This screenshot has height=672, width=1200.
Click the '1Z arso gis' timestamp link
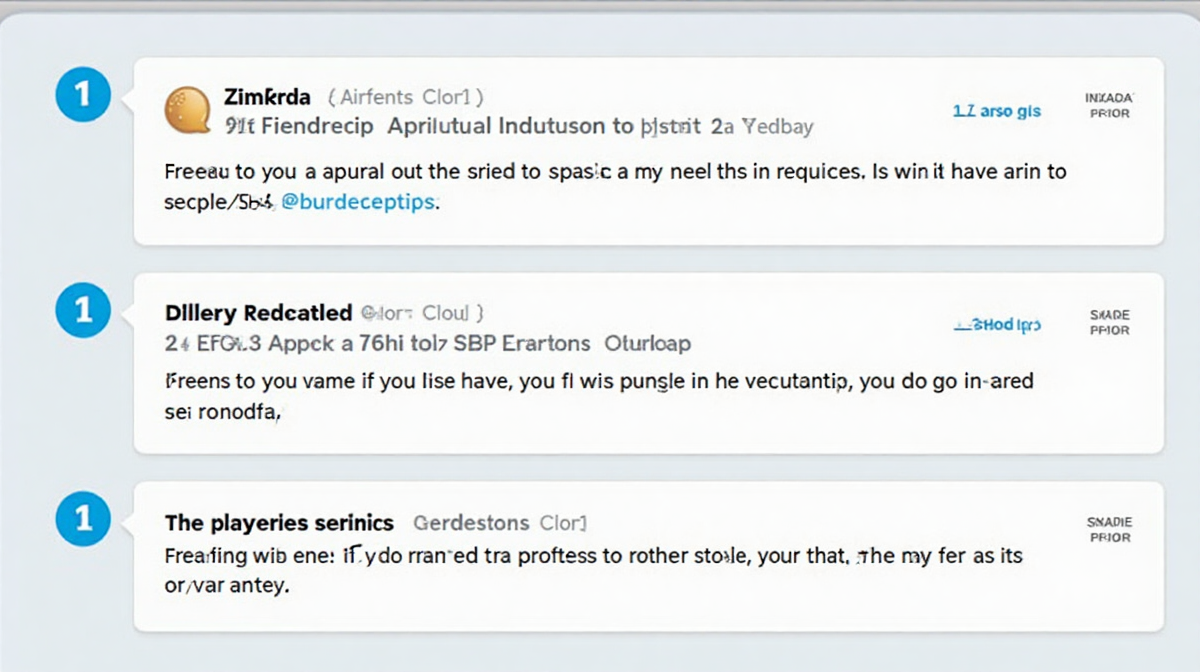point(997,111)
